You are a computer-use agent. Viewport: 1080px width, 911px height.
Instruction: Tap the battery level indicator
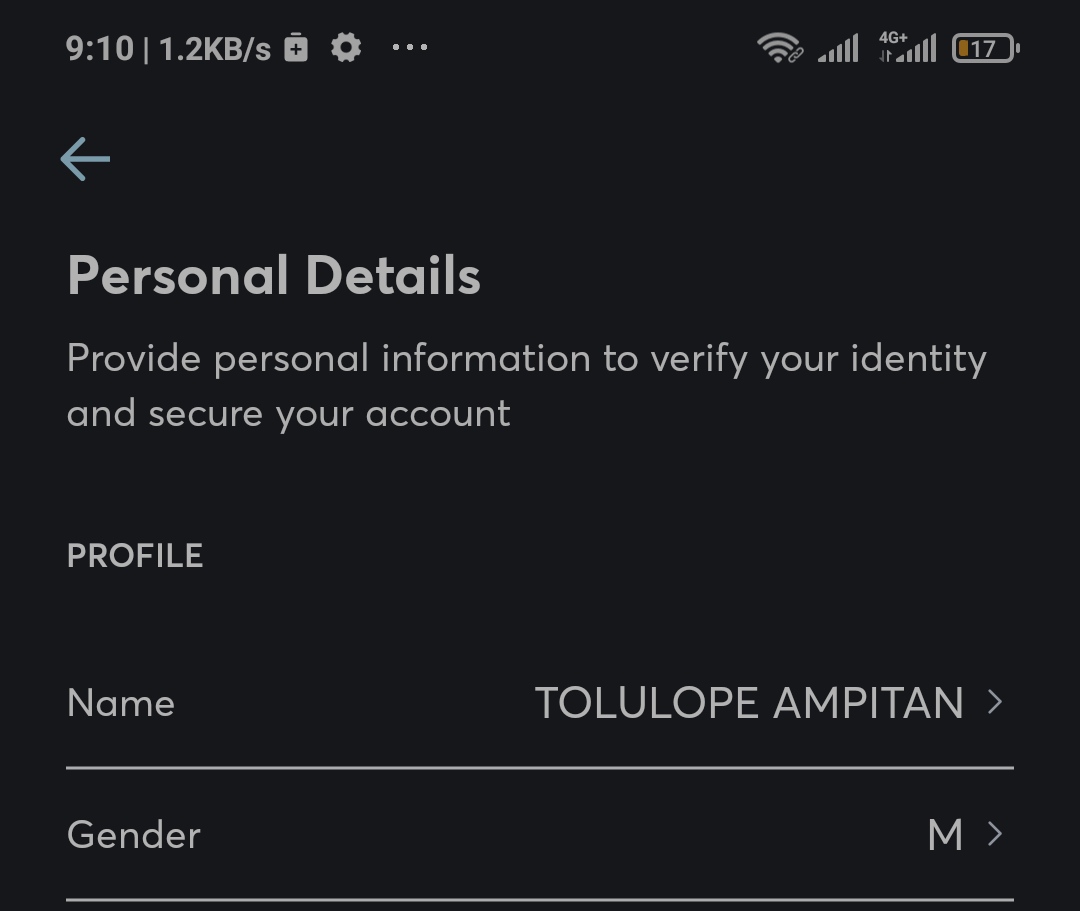click(985, 48)
